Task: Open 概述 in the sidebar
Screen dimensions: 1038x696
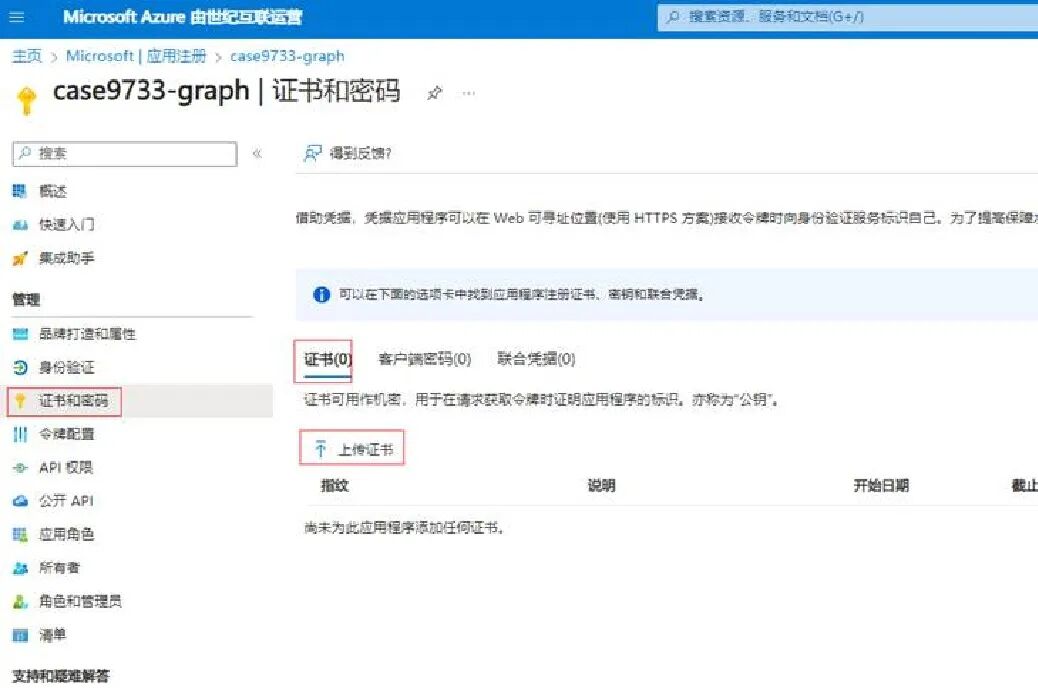Action: click(52, 191)
